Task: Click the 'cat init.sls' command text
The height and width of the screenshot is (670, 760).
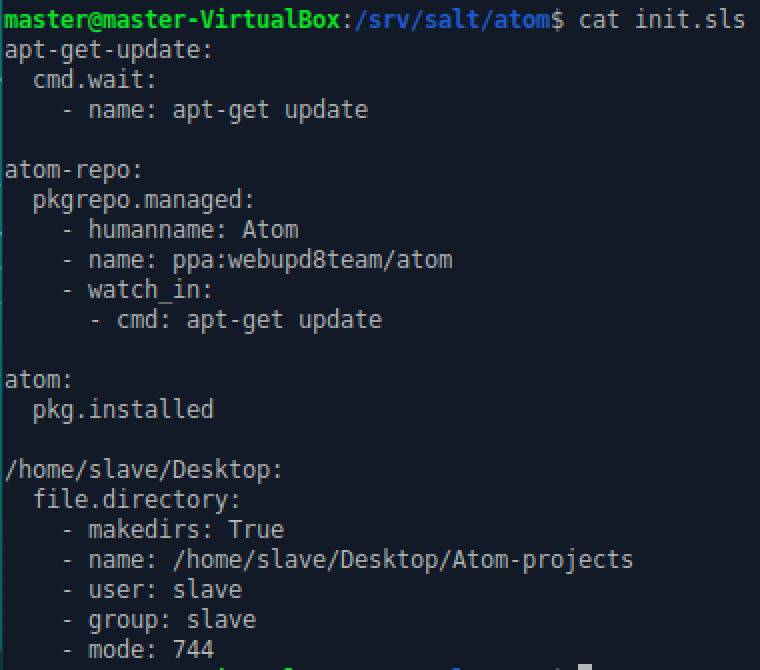Action: point(662,19)
